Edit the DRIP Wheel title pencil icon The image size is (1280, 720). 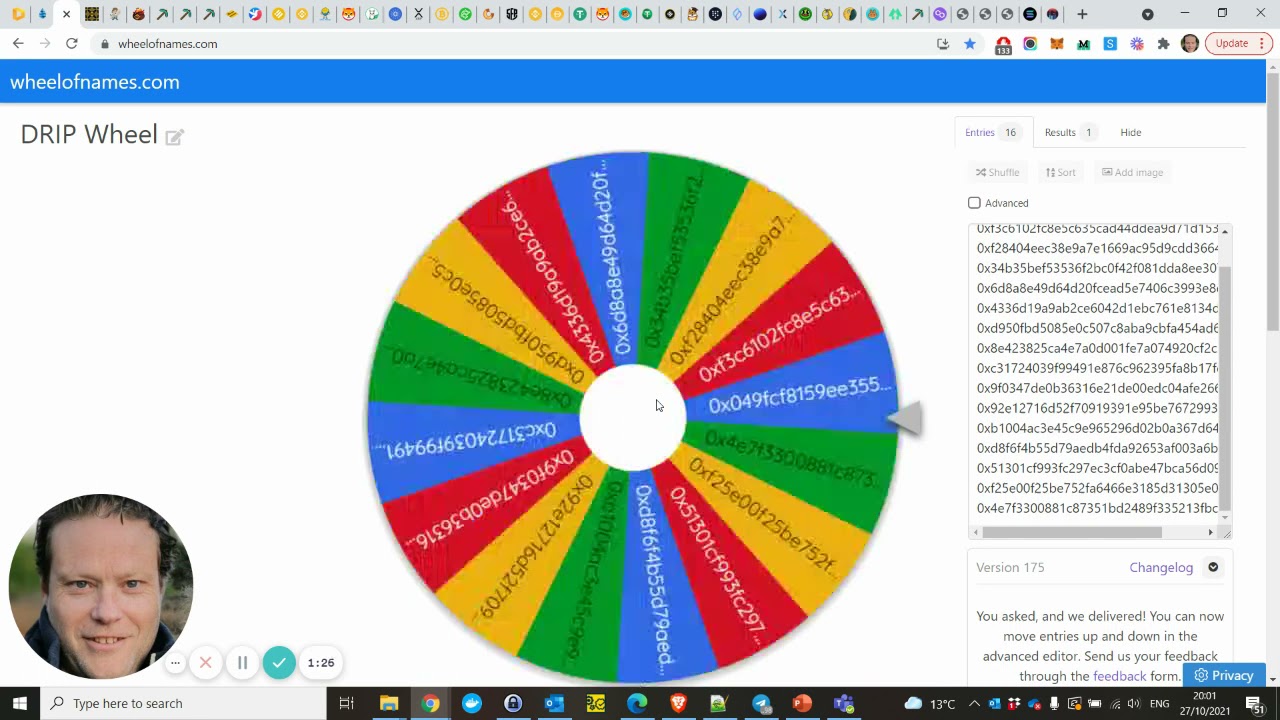pos(175,137)
